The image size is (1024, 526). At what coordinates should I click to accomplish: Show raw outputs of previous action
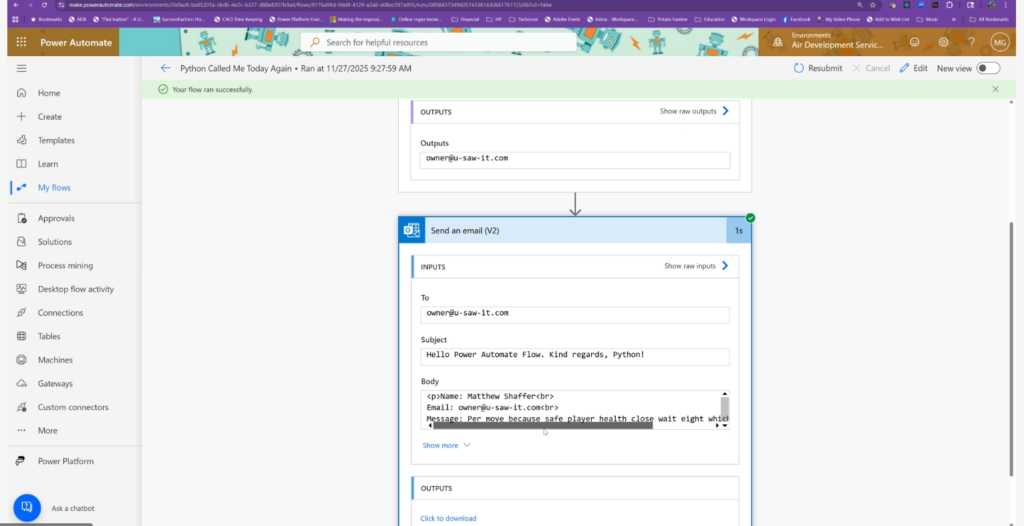tap(694, 111)
